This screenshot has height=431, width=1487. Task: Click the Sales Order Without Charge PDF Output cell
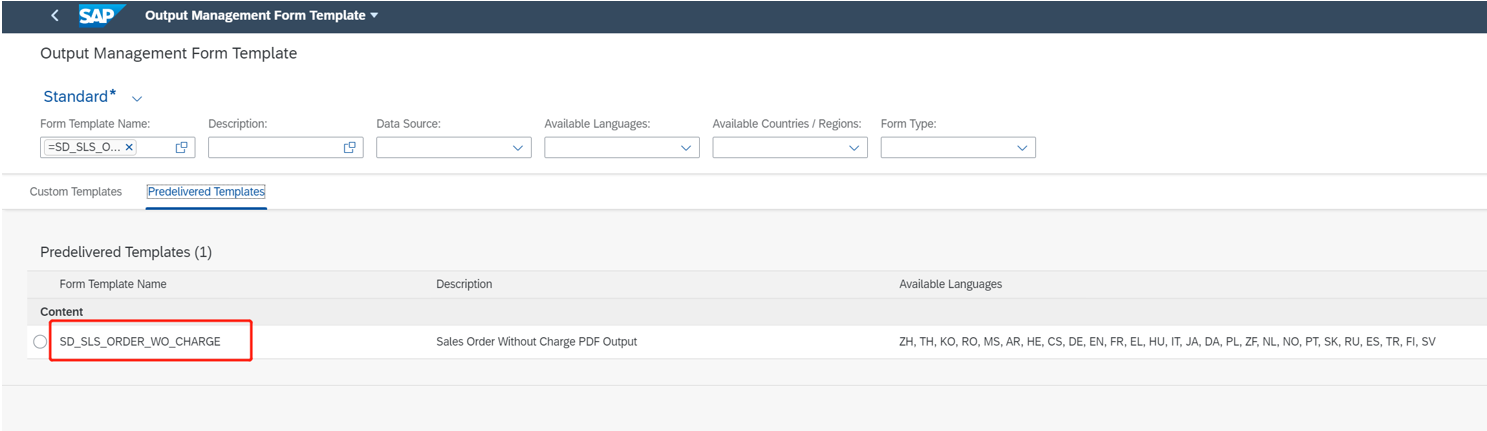536,342
